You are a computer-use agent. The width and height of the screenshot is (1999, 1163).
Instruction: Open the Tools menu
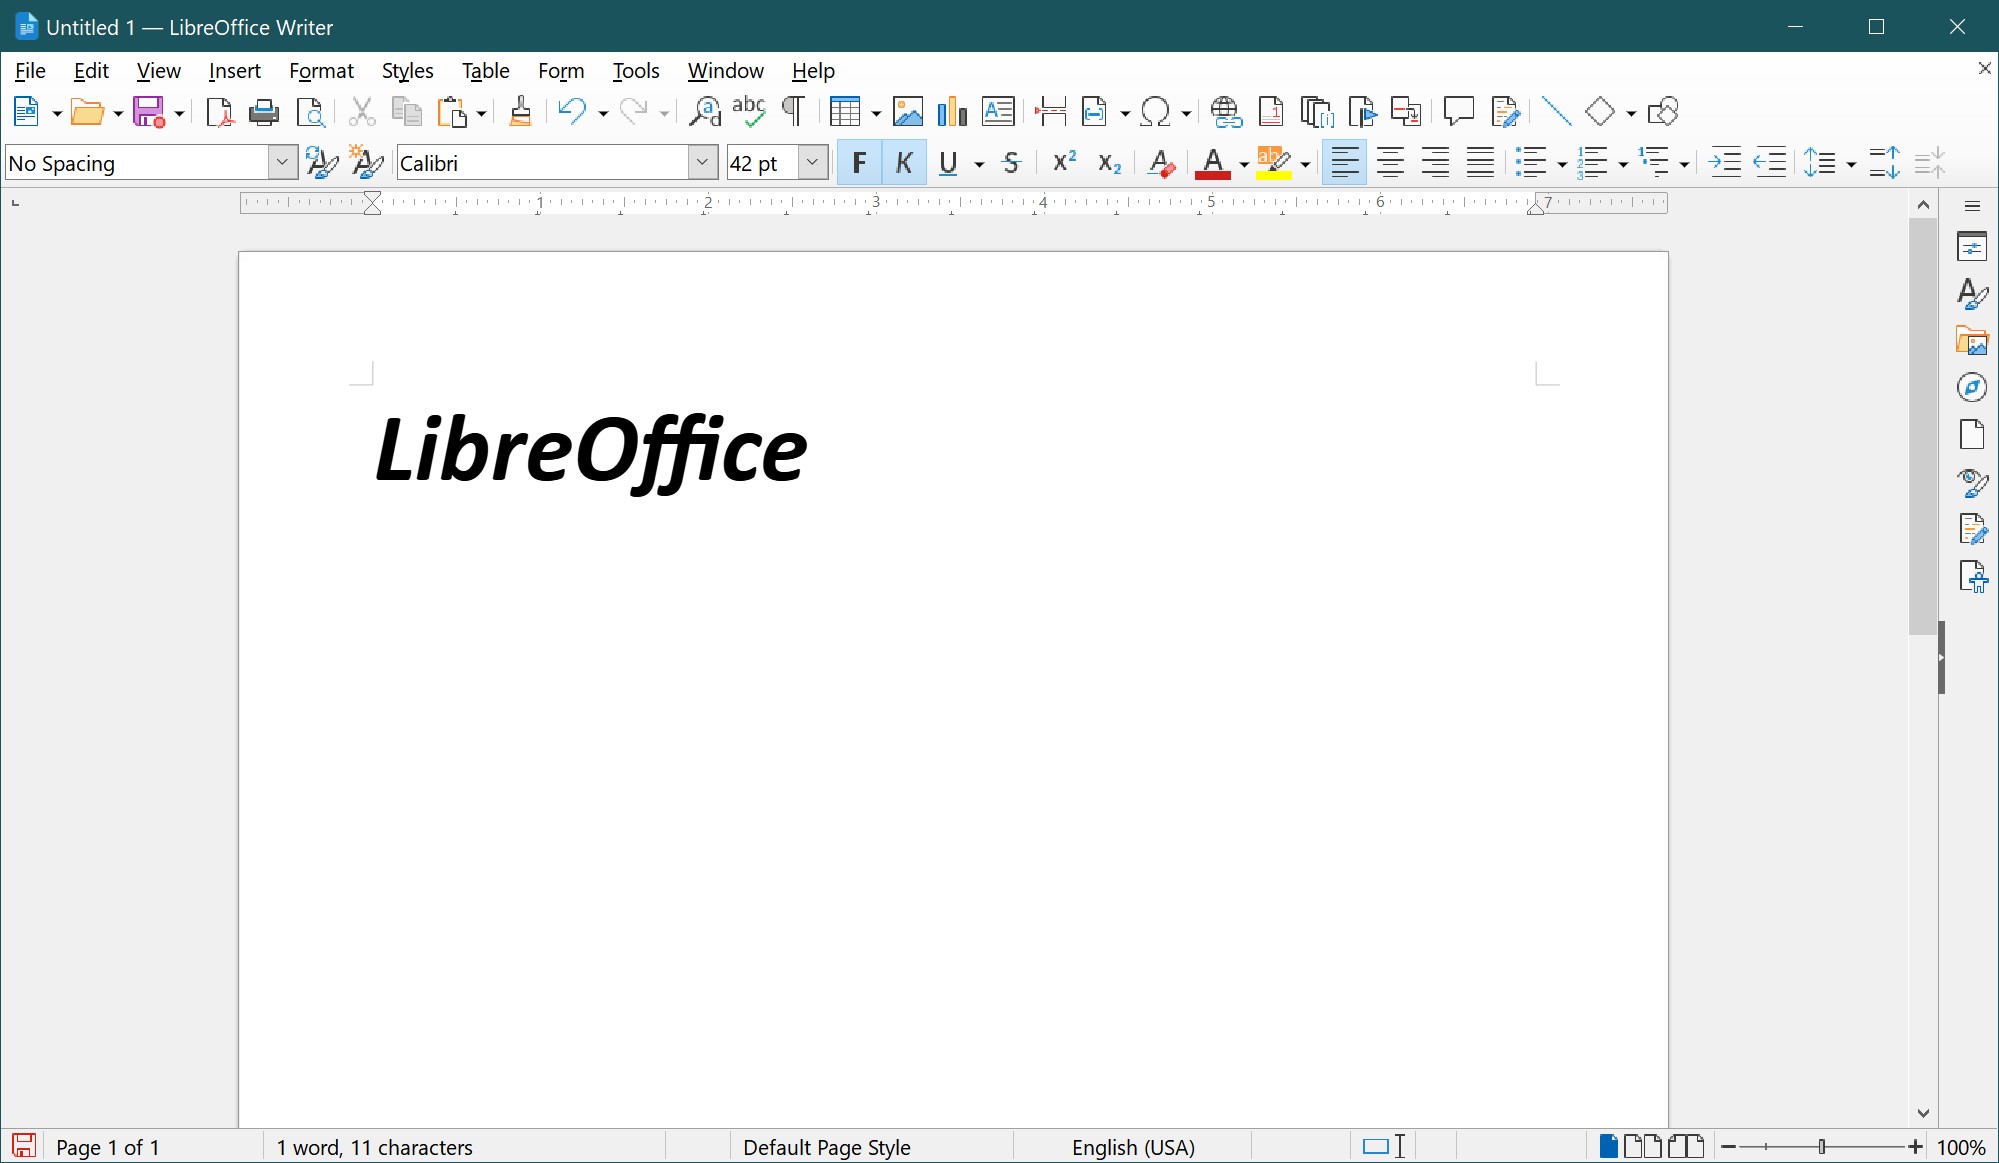635,71
